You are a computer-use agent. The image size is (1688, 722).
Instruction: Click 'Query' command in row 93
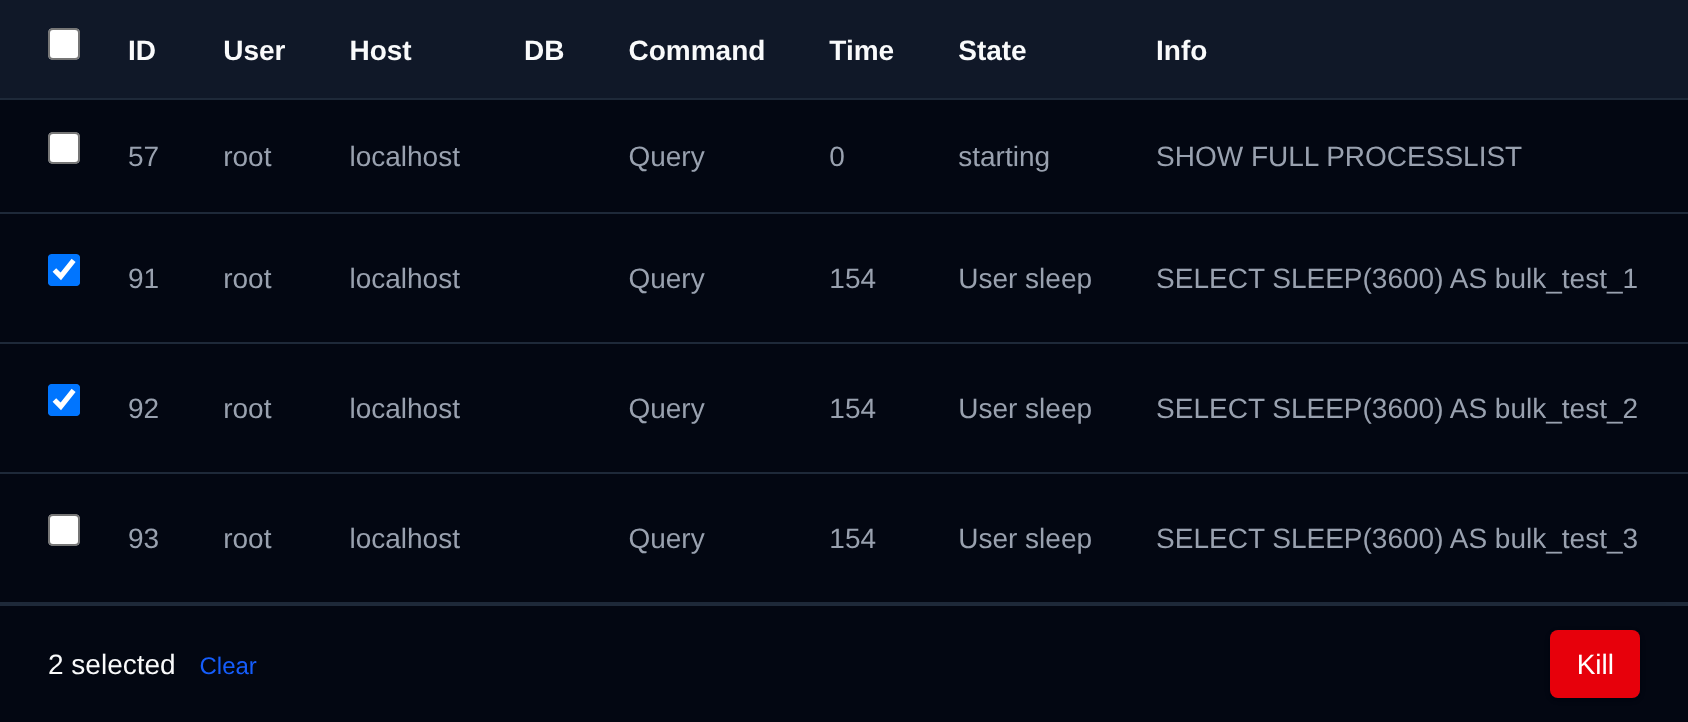(666, 539)
